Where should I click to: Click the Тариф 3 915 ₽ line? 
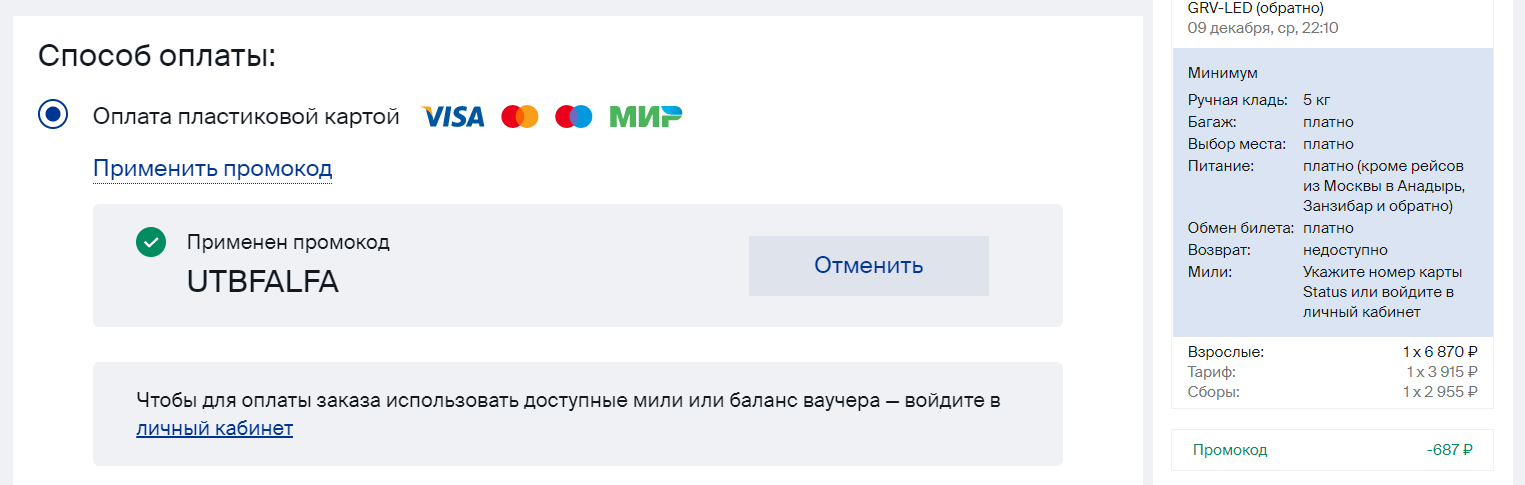pyautogui.click(x=1332, y=372)
